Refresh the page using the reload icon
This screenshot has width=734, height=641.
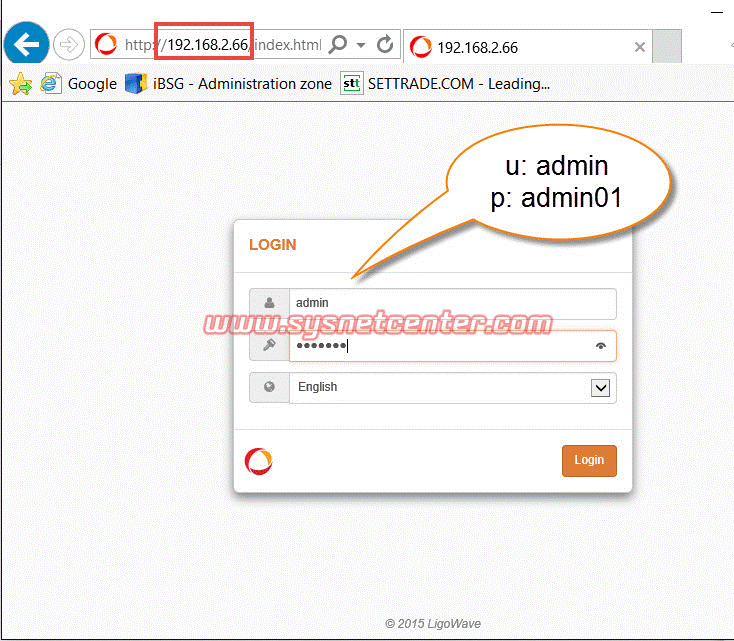click(385, 45)
